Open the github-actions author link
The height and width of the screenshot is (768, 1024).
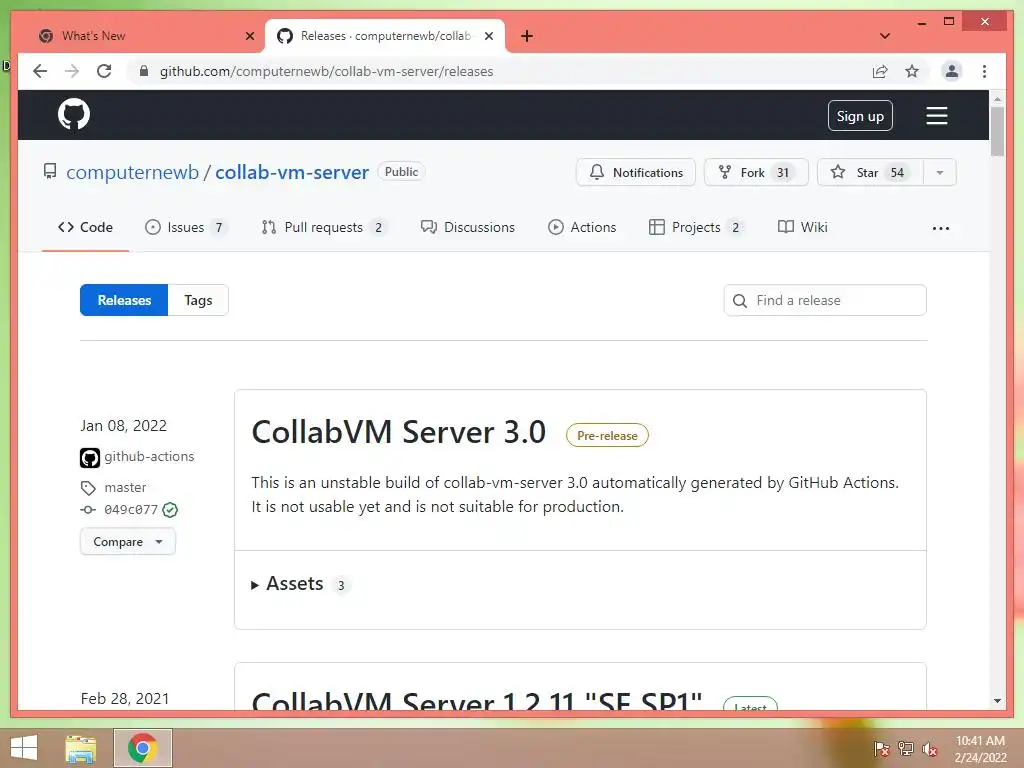[149, 456]
